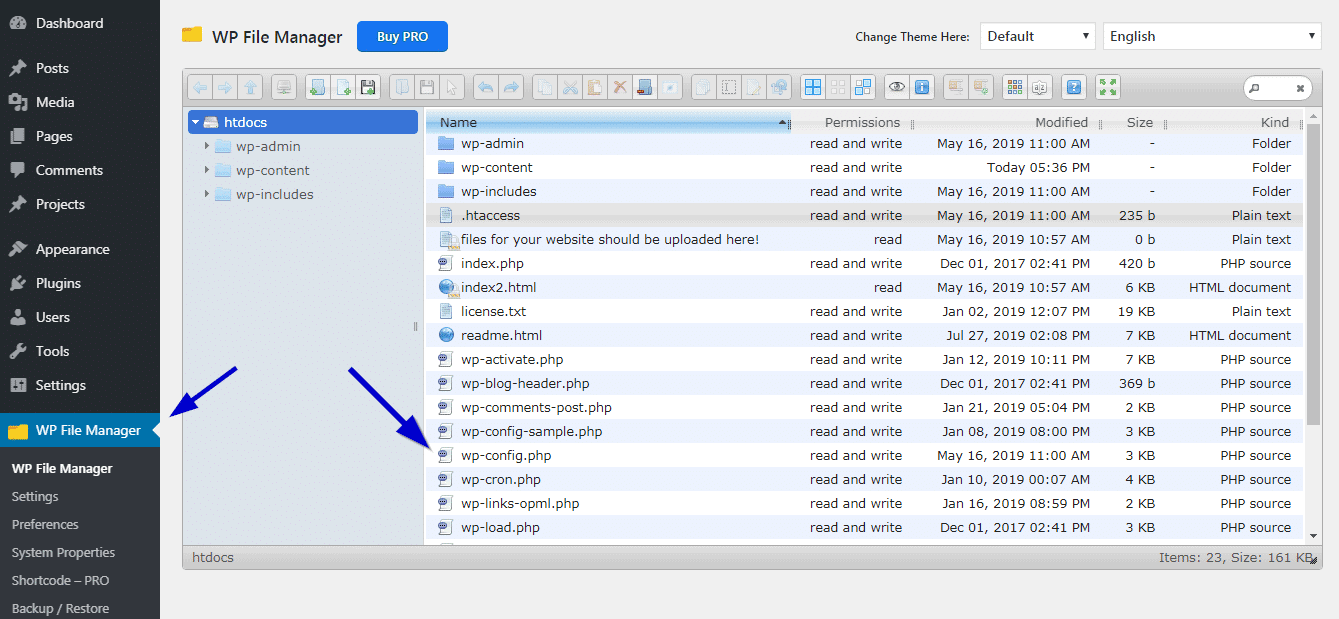Click the Extract archive icon
The height and width of the screenshot is (619, 1339).
(956, 87)
